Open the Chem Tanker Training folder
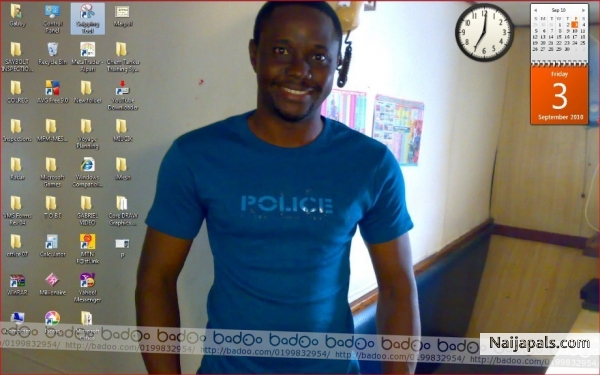 [x=123, y=57]
